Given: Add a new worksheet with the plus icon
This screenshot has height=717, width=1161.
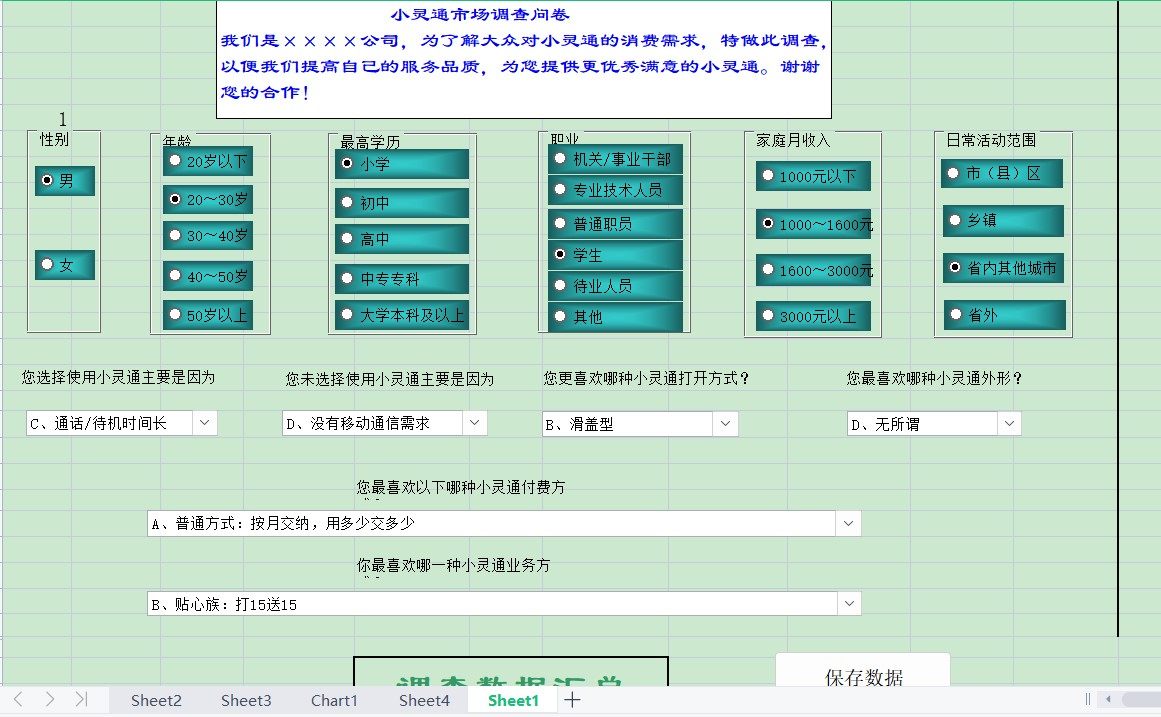Looking at the screenshot, I should [x=571, y=700].
